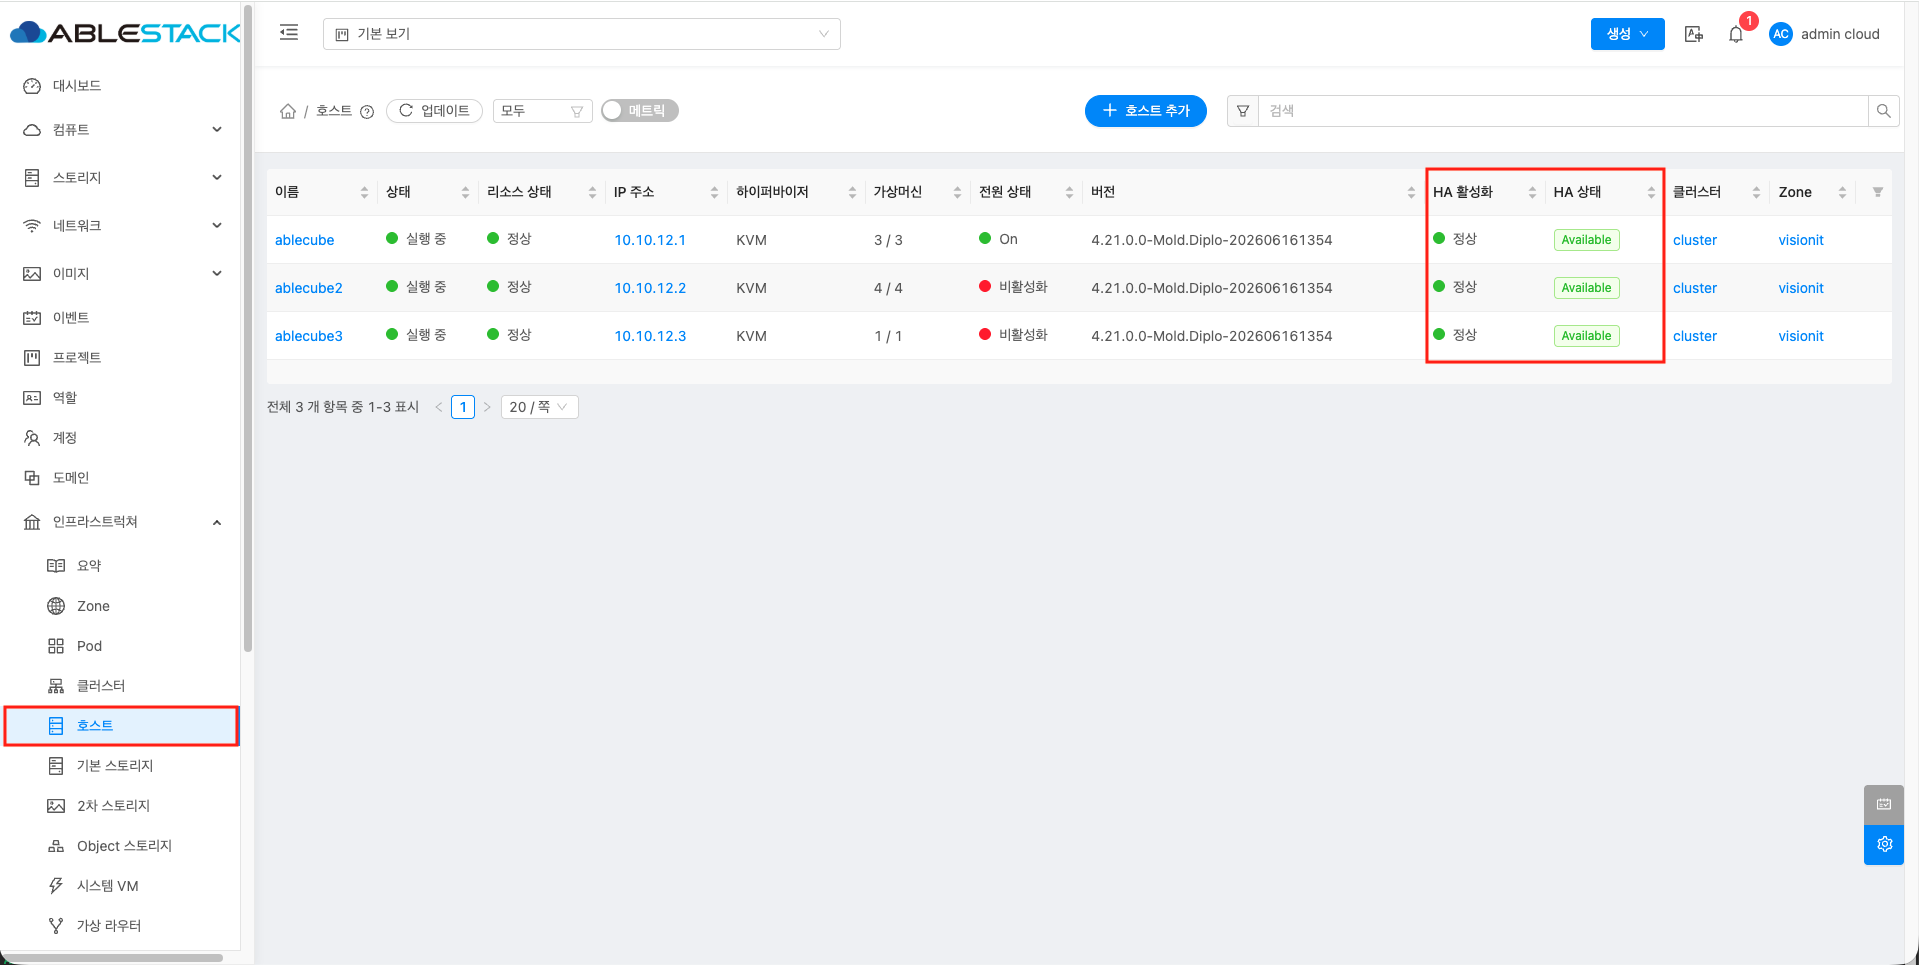This screenshot has width=1919, height=965.
Task: Open the 모두 filter dropdown
Action: (x=542, y=111)
